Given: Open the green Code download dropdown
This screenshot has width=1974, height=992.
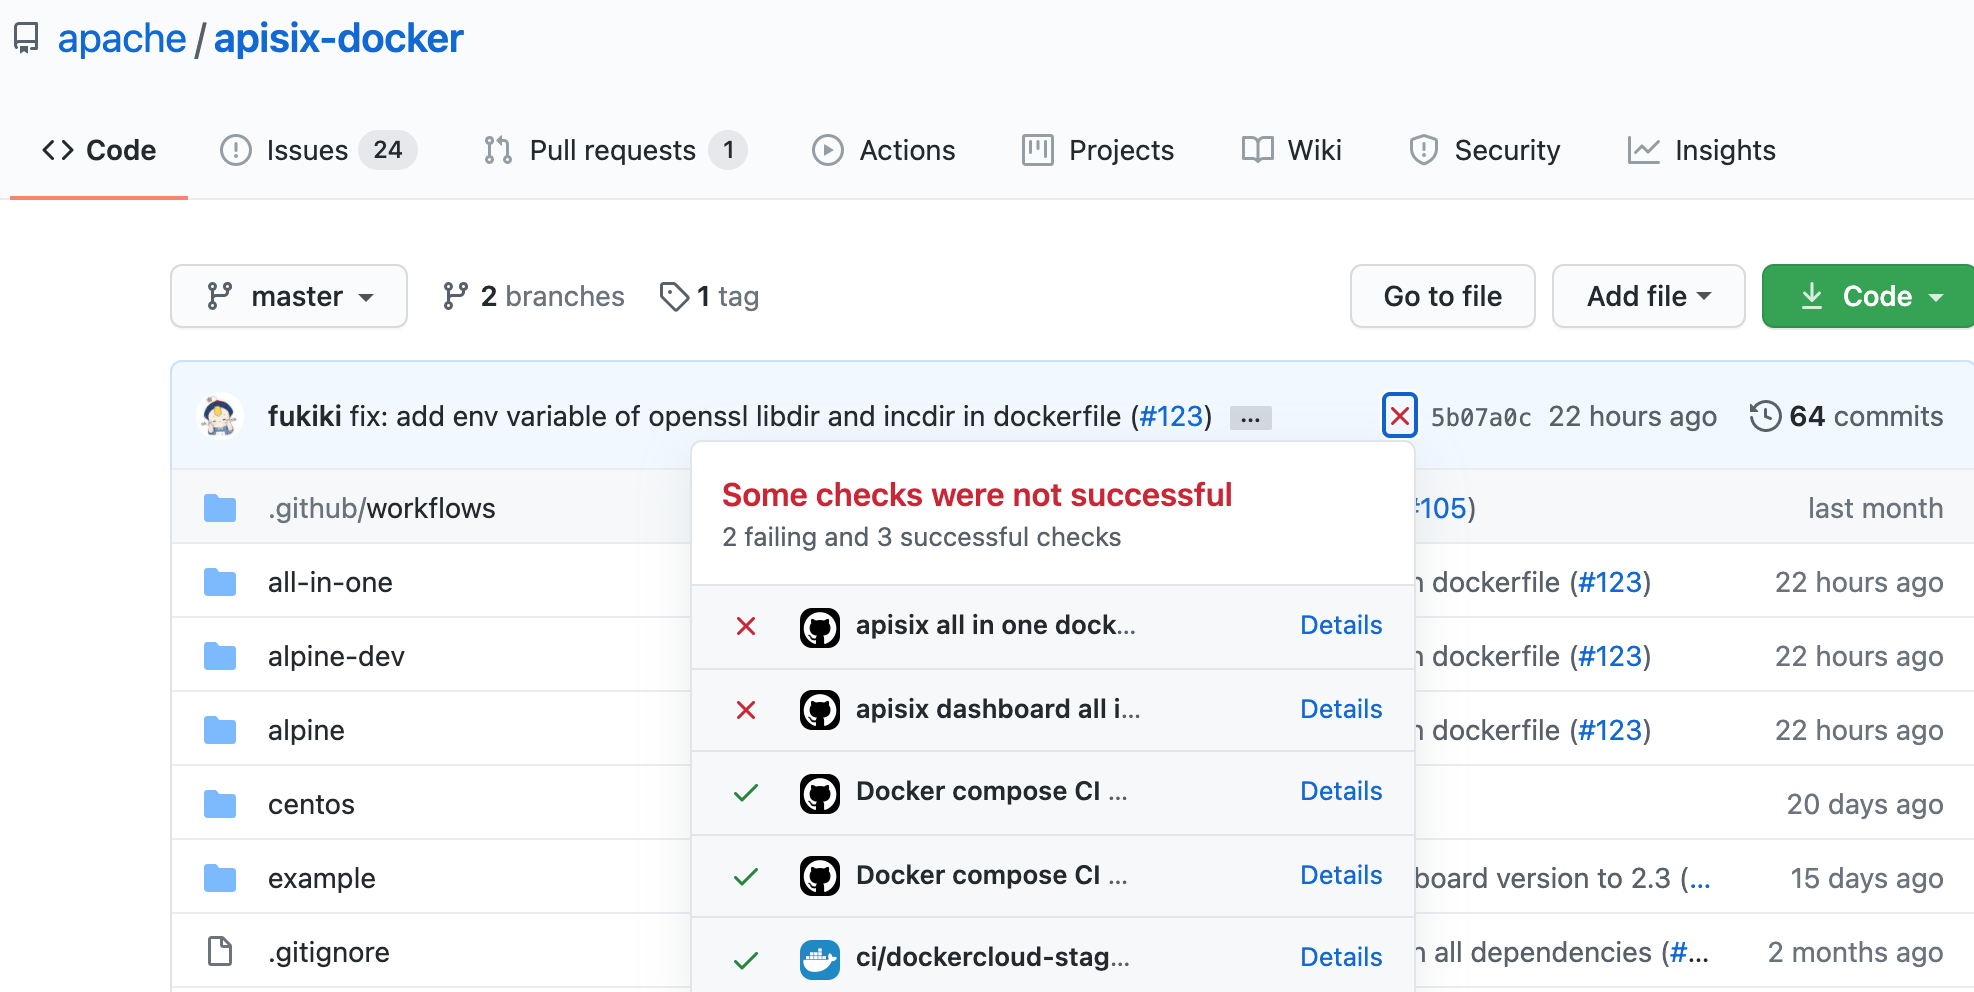Looking at the screenshot, I should (x=1868, y=296).
